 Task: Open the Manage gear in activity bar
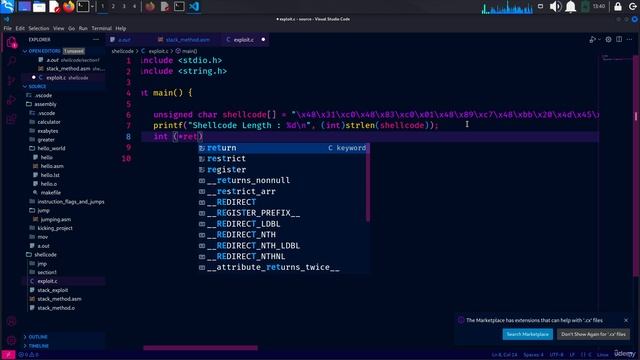[11, 340]
